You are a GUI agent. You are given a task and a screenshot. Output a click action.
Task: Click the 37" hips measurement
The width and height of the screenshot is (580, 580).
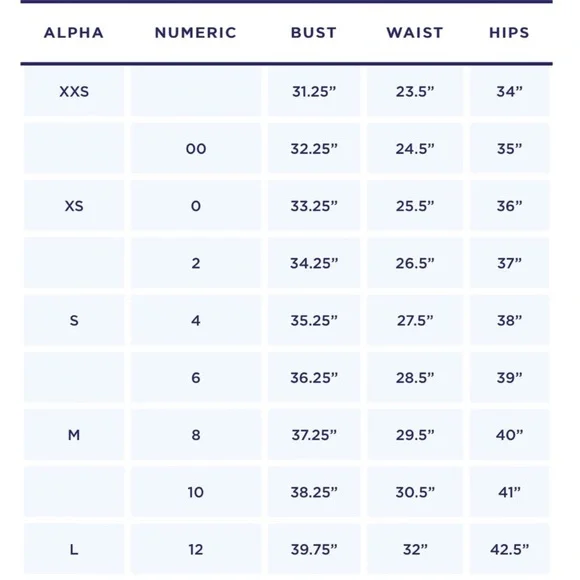tap(509, 263)
